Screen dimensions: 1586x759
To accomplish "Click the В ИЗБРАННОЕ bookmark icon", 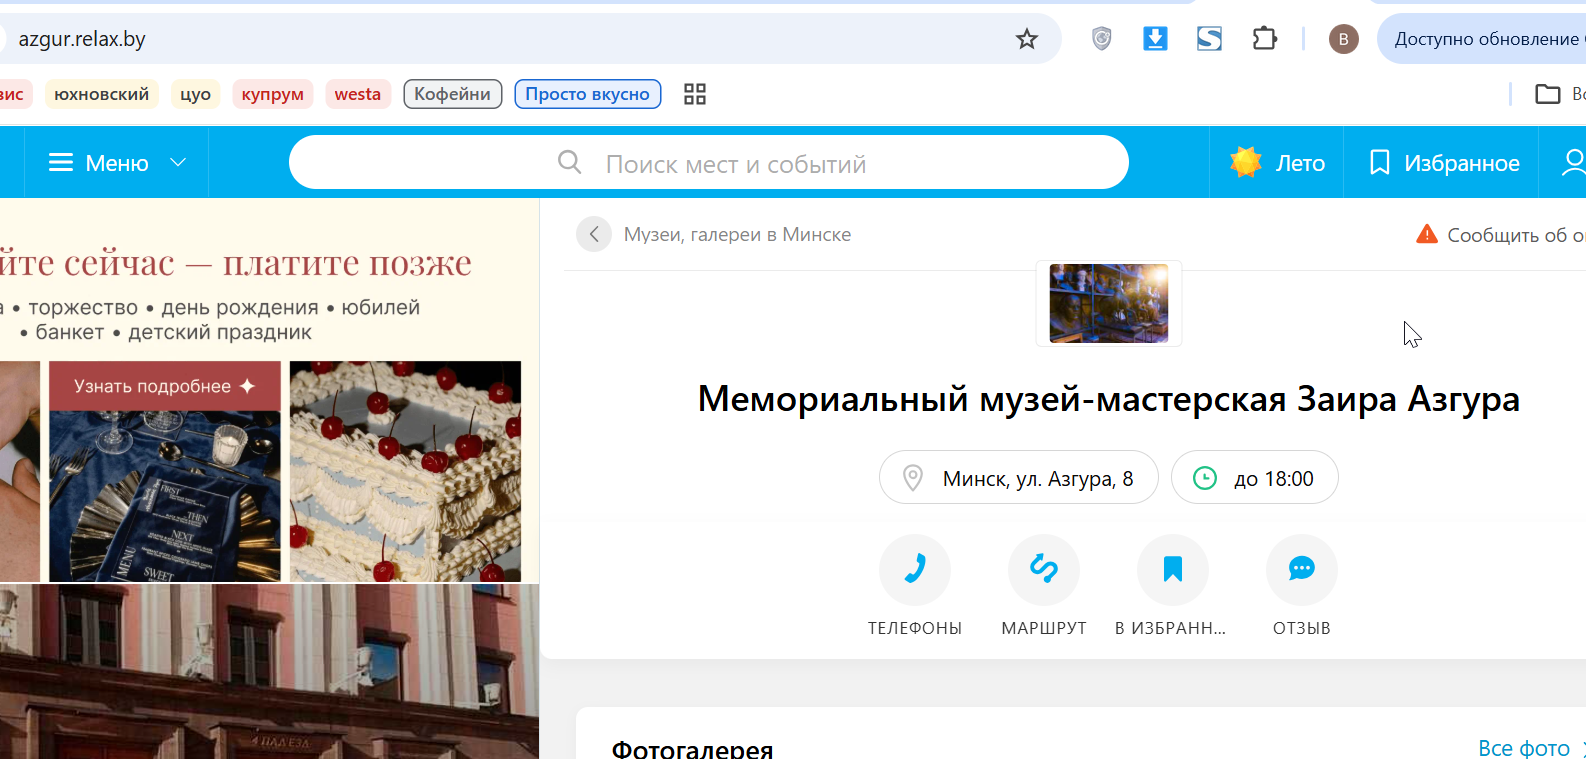I will [1173, 570].
